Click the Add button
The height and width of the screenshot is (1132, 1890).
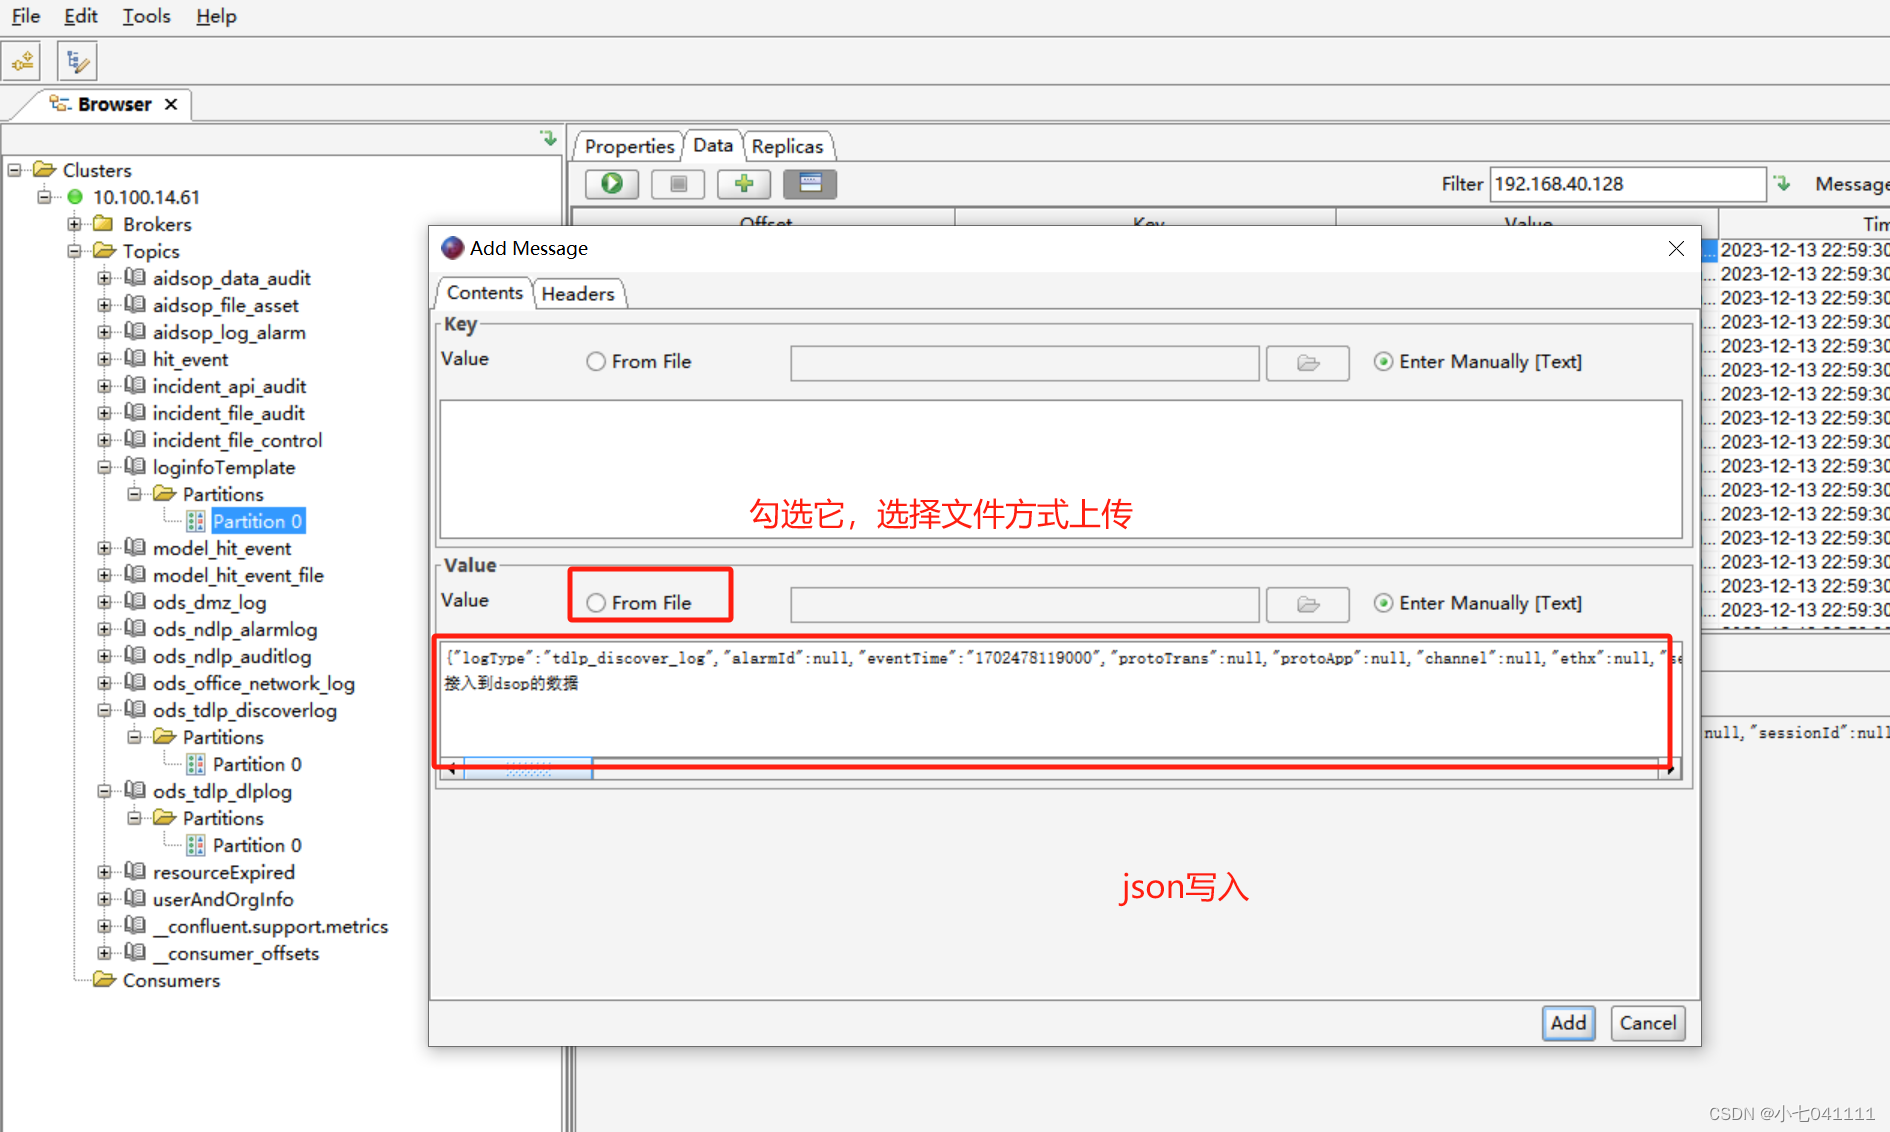tap(1568, 1023)
